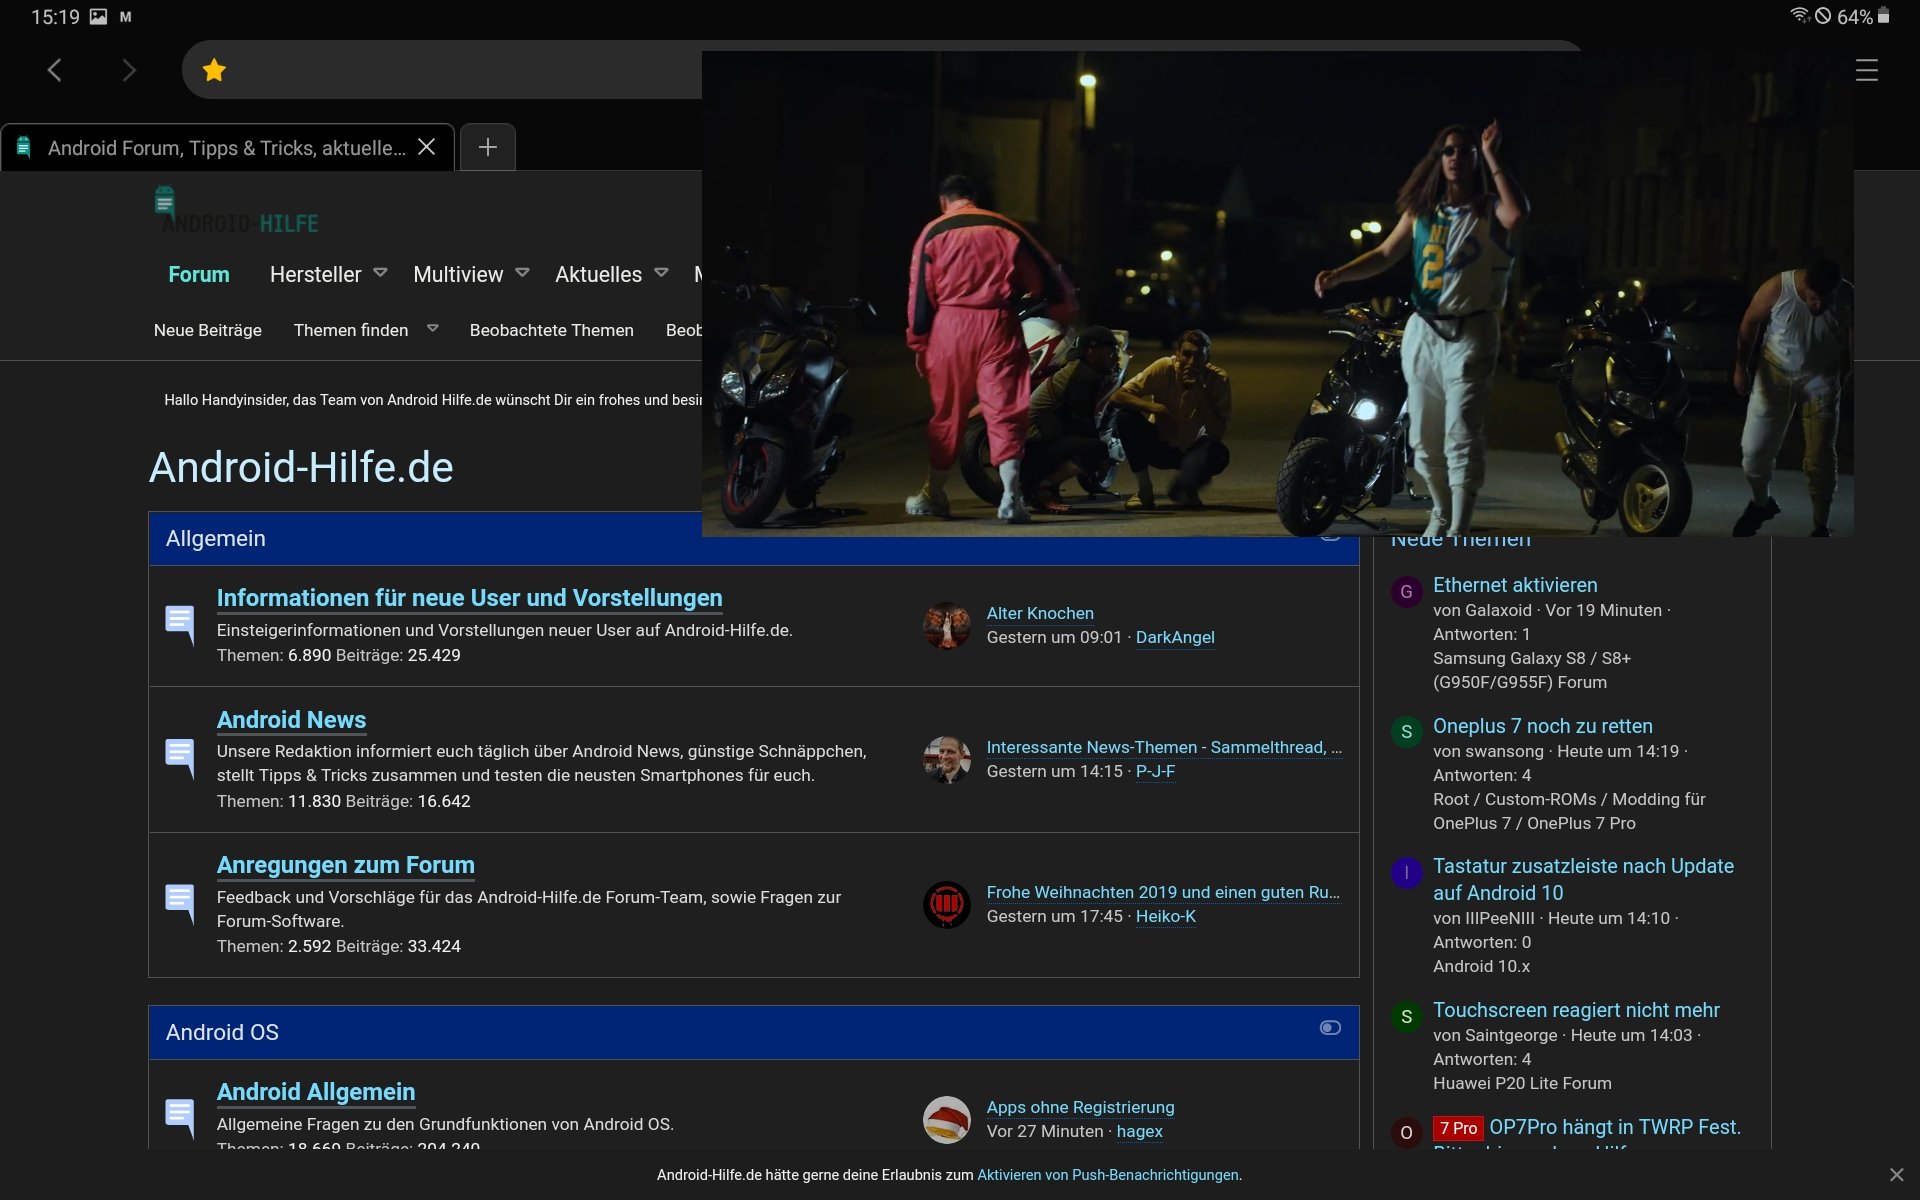Open Oneplus 7 noch zu retten thread
The image size is (1920, 1200).
[x=1542, y=726]
